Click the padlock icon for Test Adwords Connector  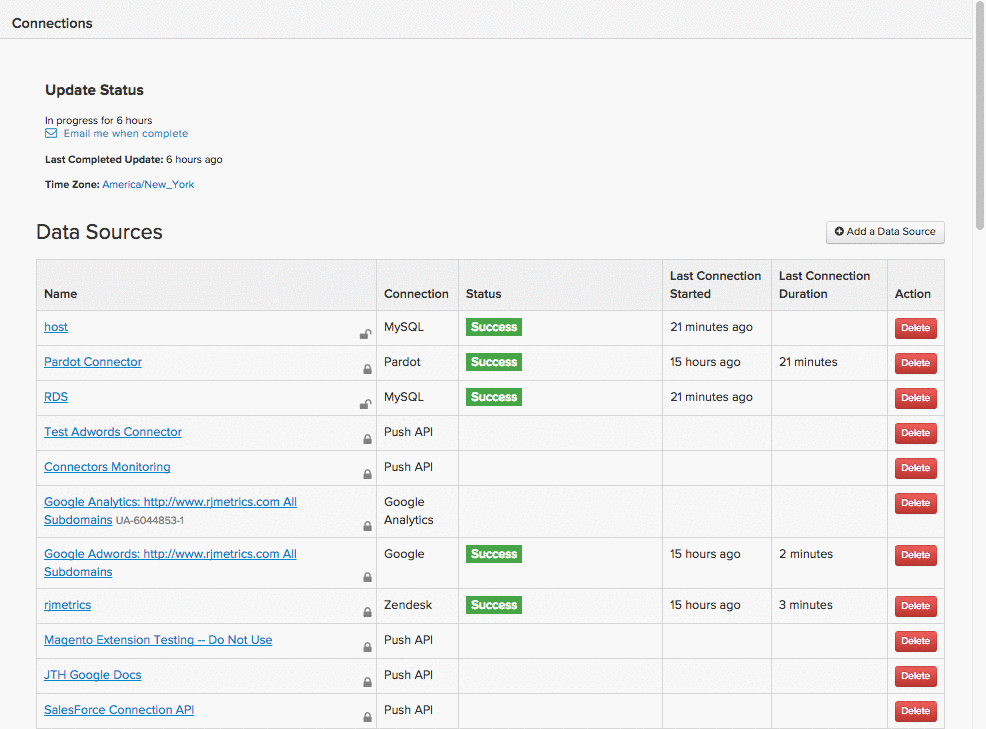pyautogui.click(x=366, y=439)
